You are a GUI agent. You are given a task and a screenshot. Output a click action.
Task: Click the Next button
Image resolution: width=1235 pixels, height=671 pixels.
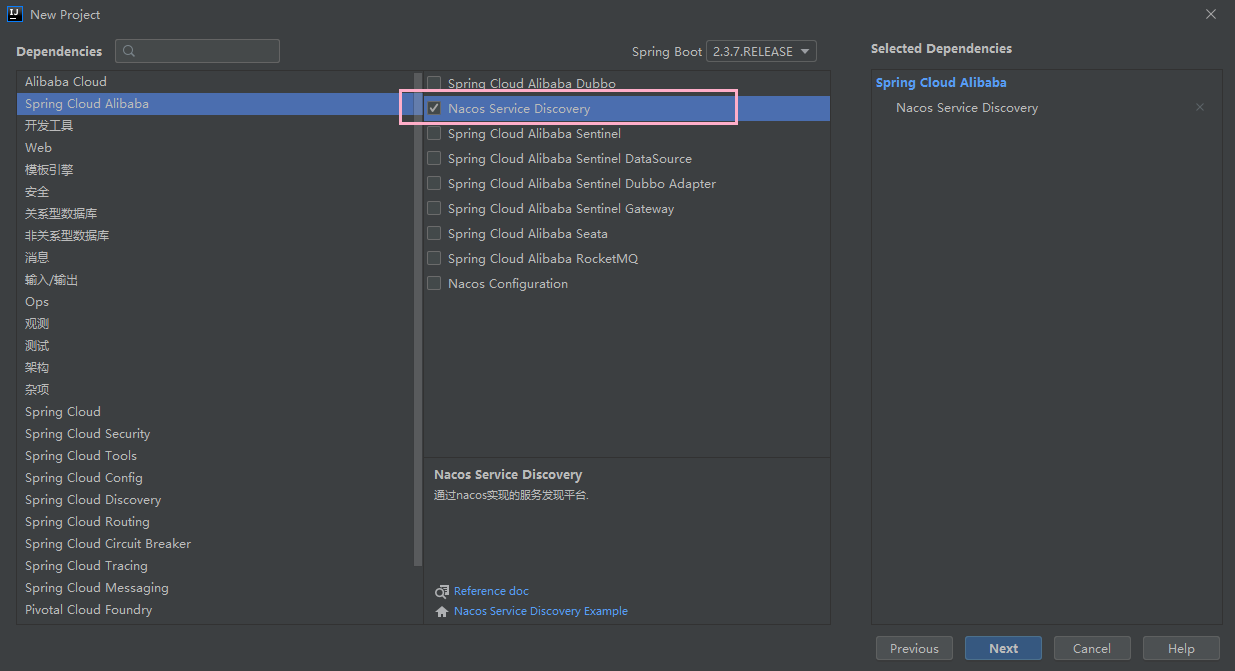(1003, 648)
